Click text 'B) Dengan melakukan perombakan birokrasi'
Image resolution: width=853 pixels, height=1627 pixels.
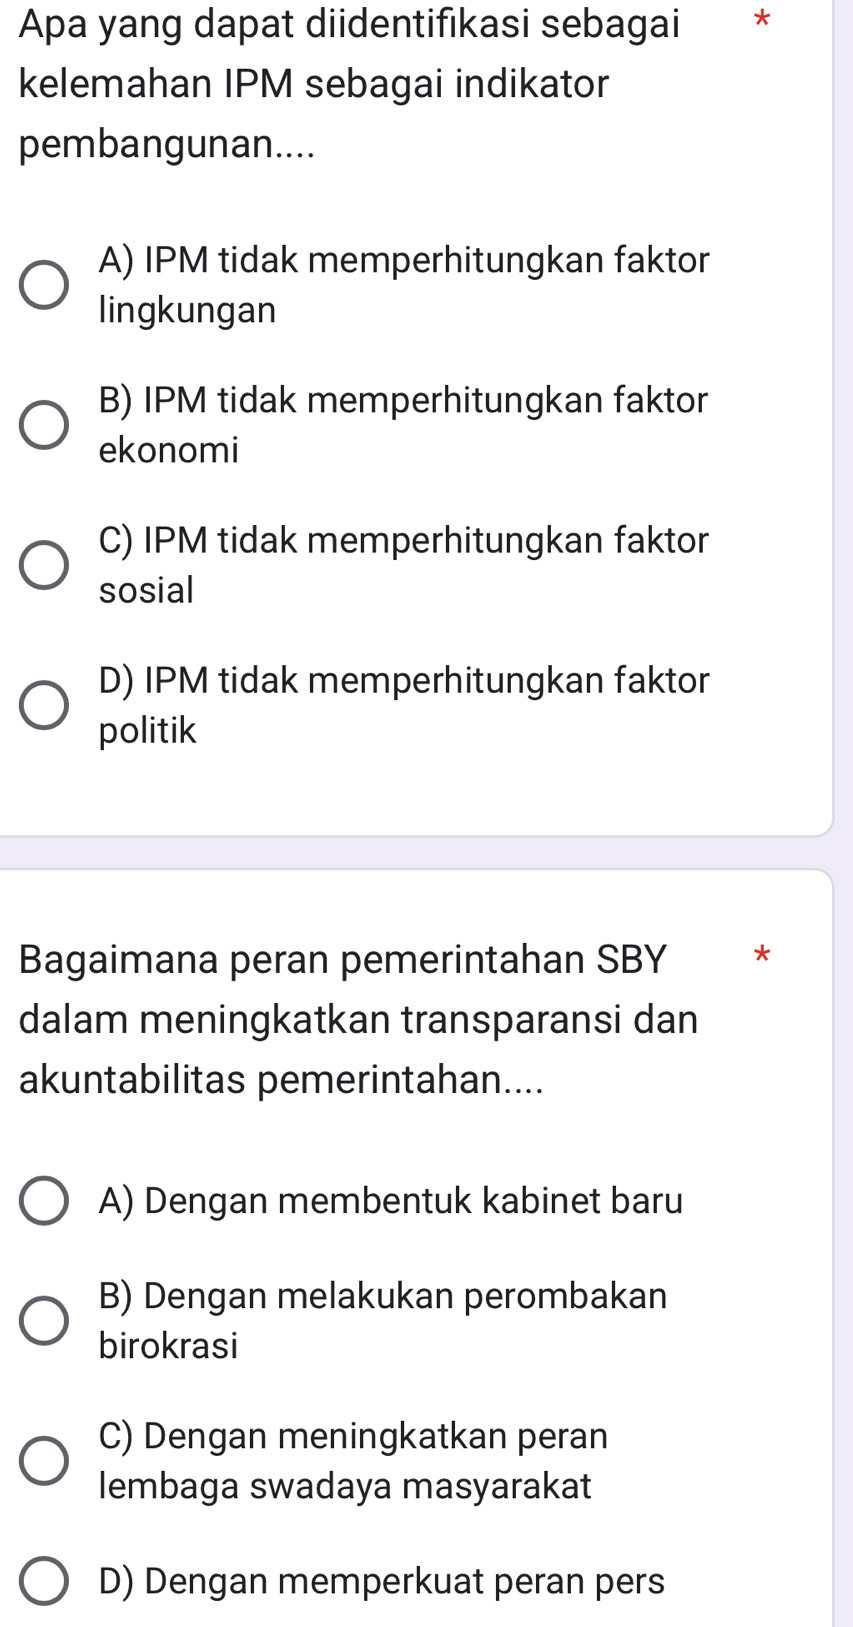click(382, 1320)
